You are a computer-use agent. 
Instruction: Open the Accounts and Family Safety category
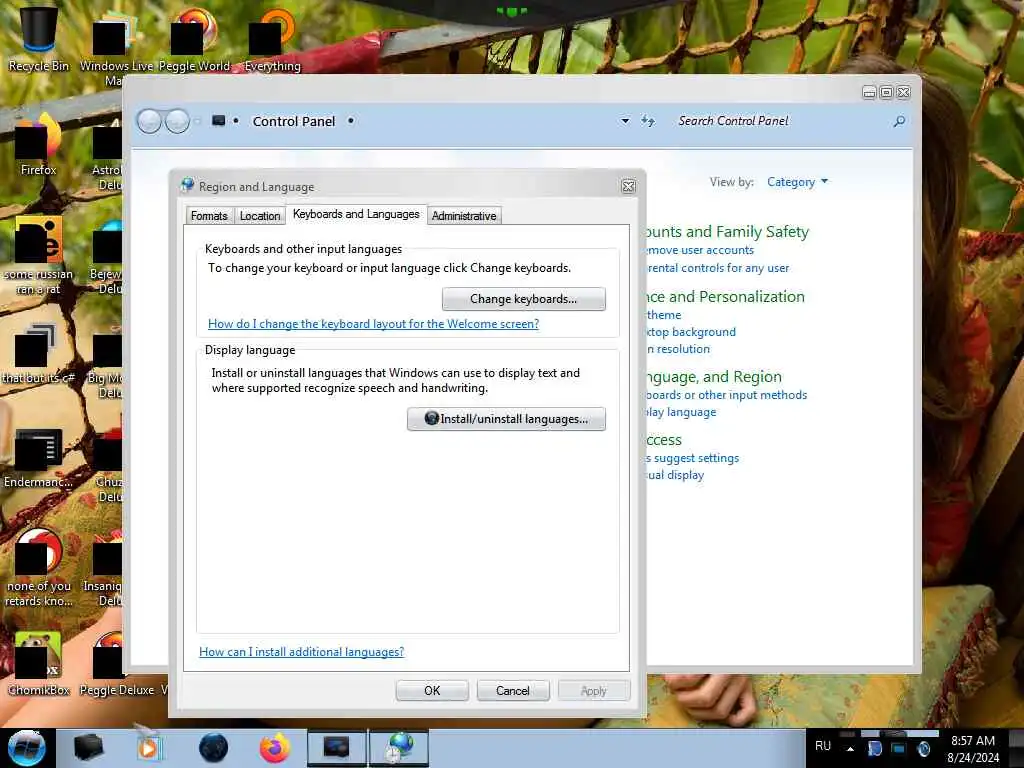(x=726, y=232)
